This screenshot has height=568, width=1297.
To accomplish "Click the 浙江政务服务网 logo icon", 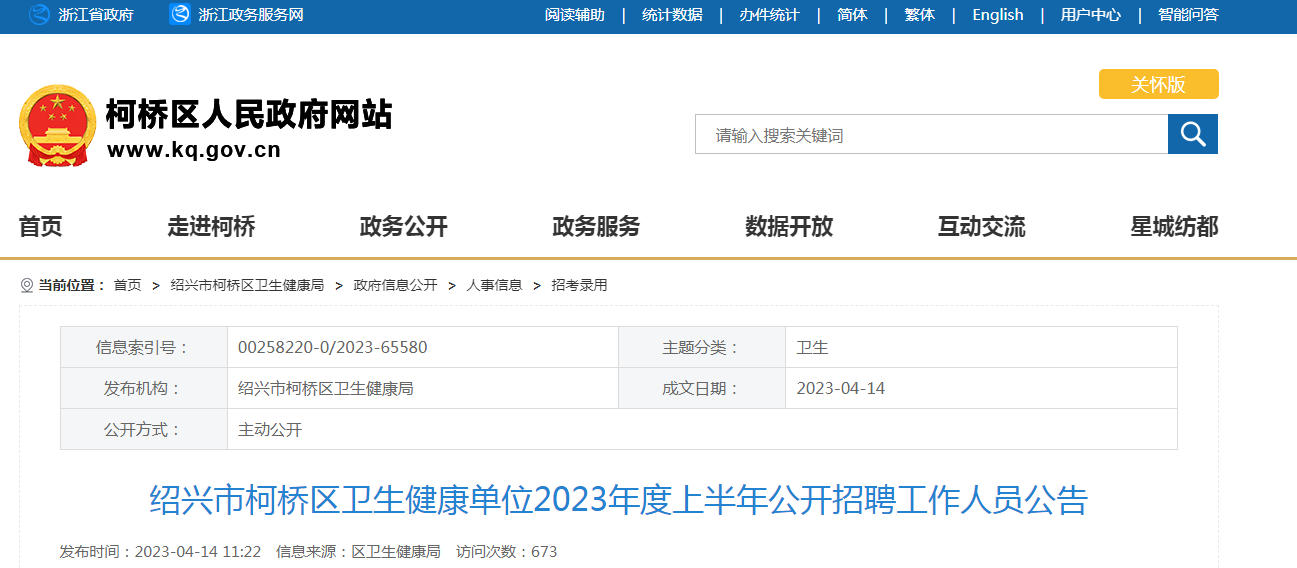I will (180, 15).
